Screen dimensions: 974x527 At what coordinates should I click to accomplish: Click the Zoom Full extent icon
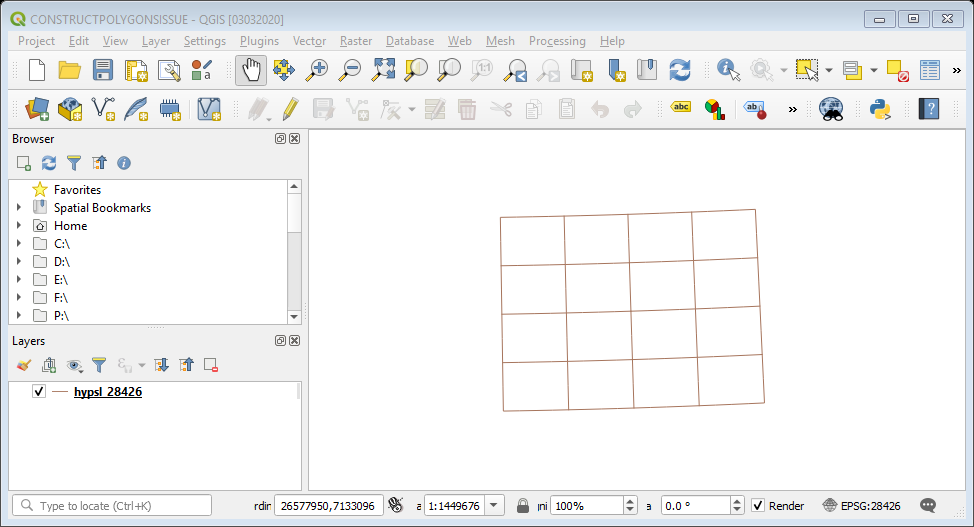pos(383,70)
